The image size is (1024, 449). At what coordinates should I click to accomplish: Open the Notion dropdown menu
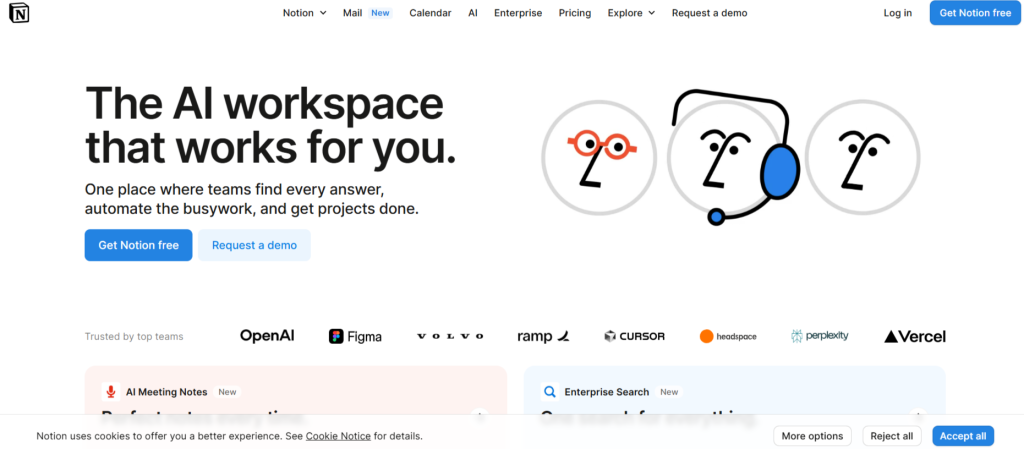[304, 13]
